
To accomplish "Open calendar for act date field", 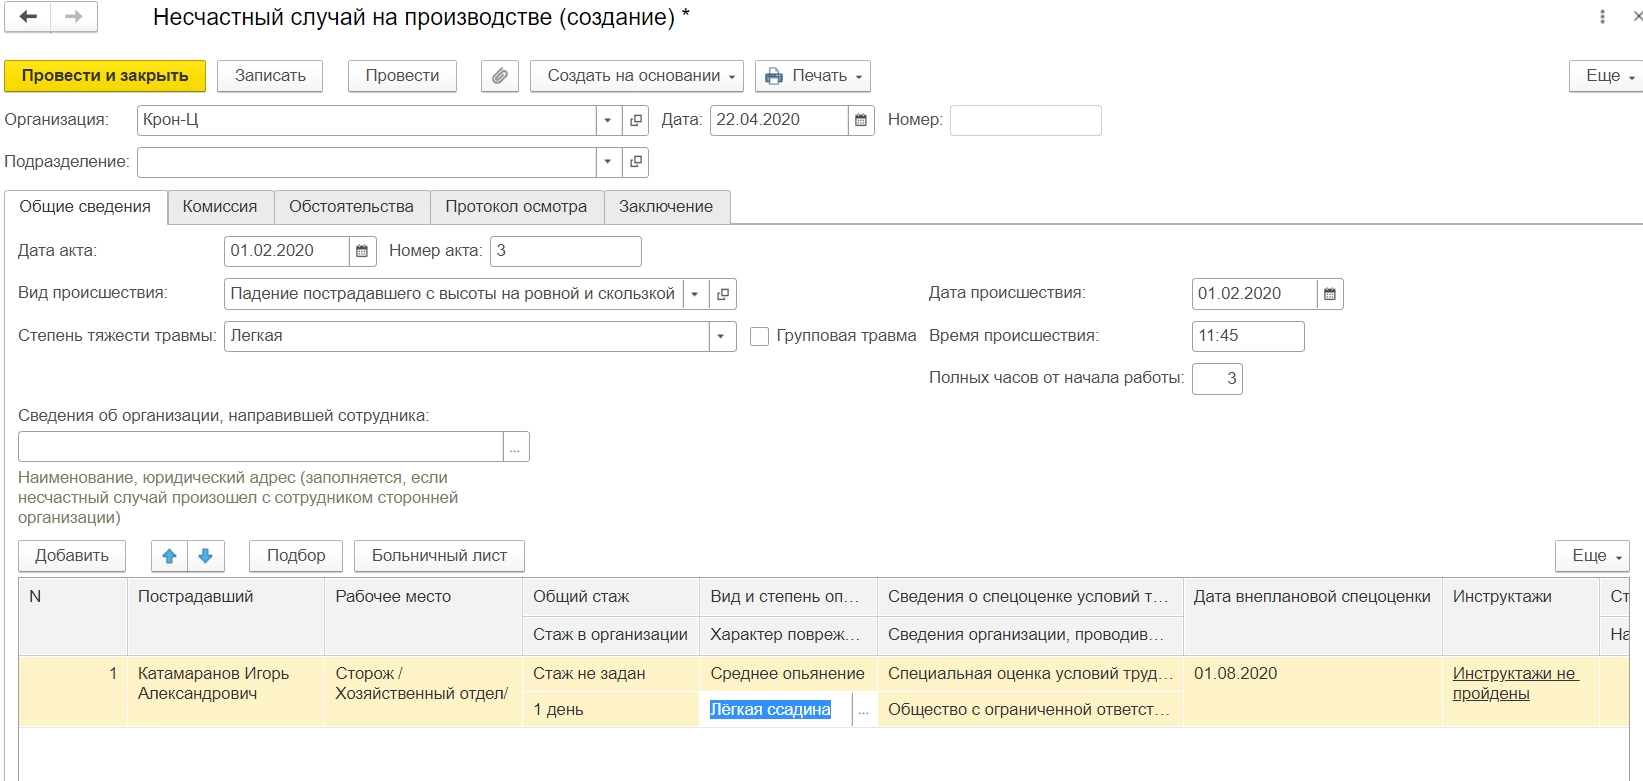I will [362, 251].
